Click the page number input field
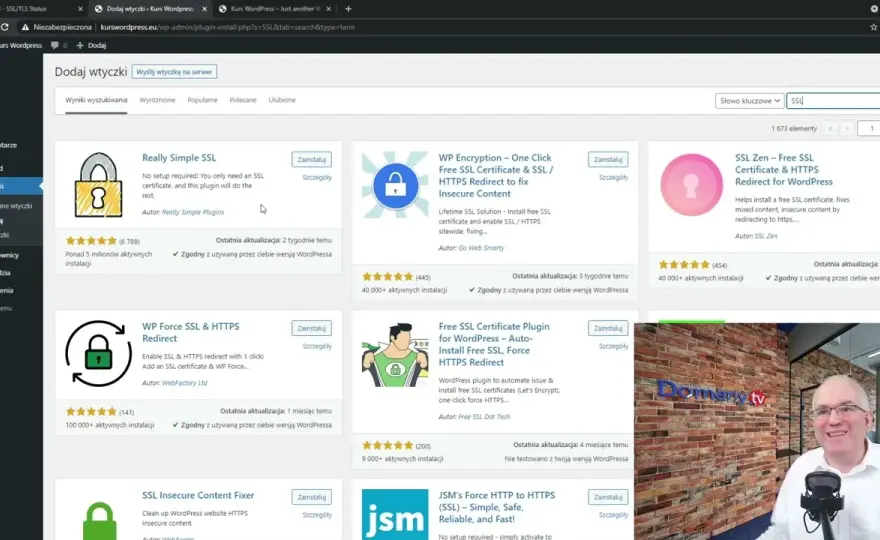Image resolution: width=880 pixels, height=540 pixels. pyautogui.click(x=869, y=129)
